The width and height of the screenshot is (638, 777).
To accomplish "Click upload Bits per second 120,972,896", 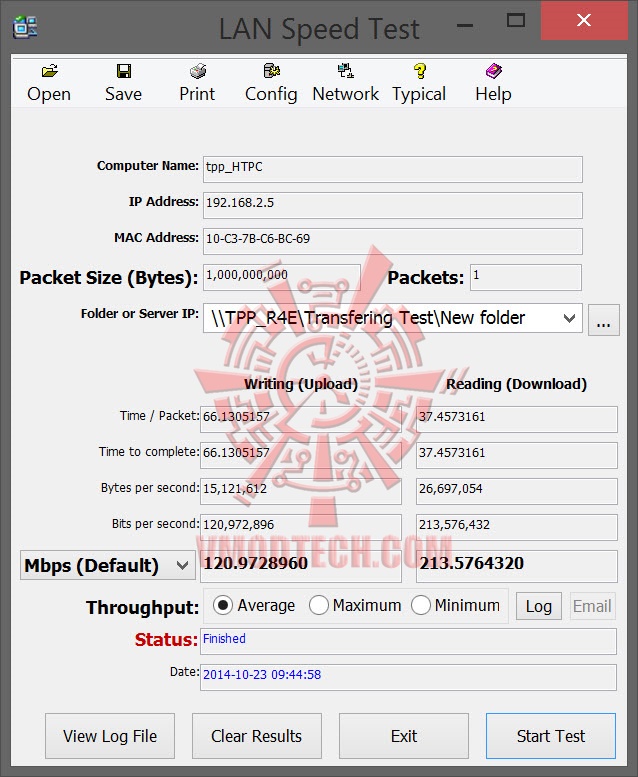I will [x=301, y=527].
